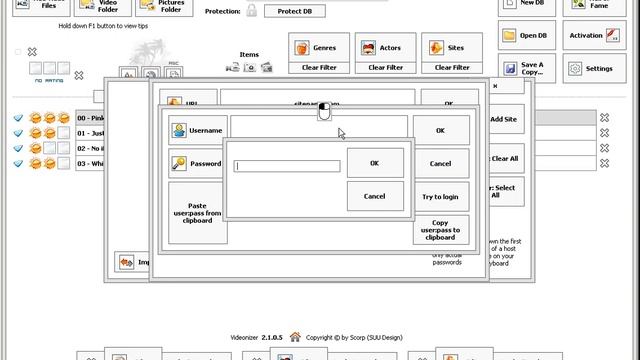The width and height of the screenshot is (640, 360).
Task: Click the Protect DB button
Action: (x=295, y=11)
